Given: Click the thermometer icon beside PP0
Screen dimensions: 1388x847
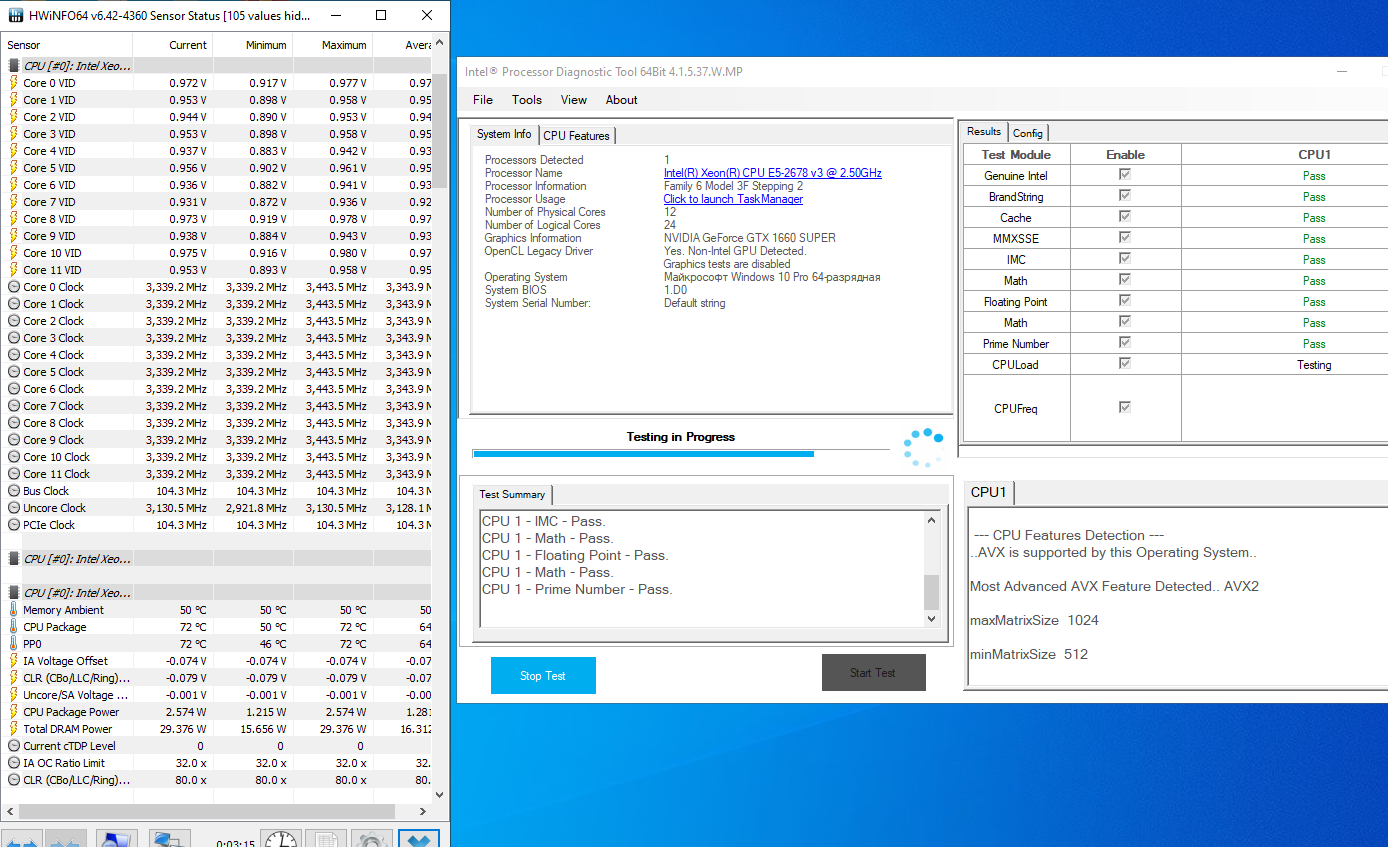Looking at the screenshot, I should pos(13,644).
